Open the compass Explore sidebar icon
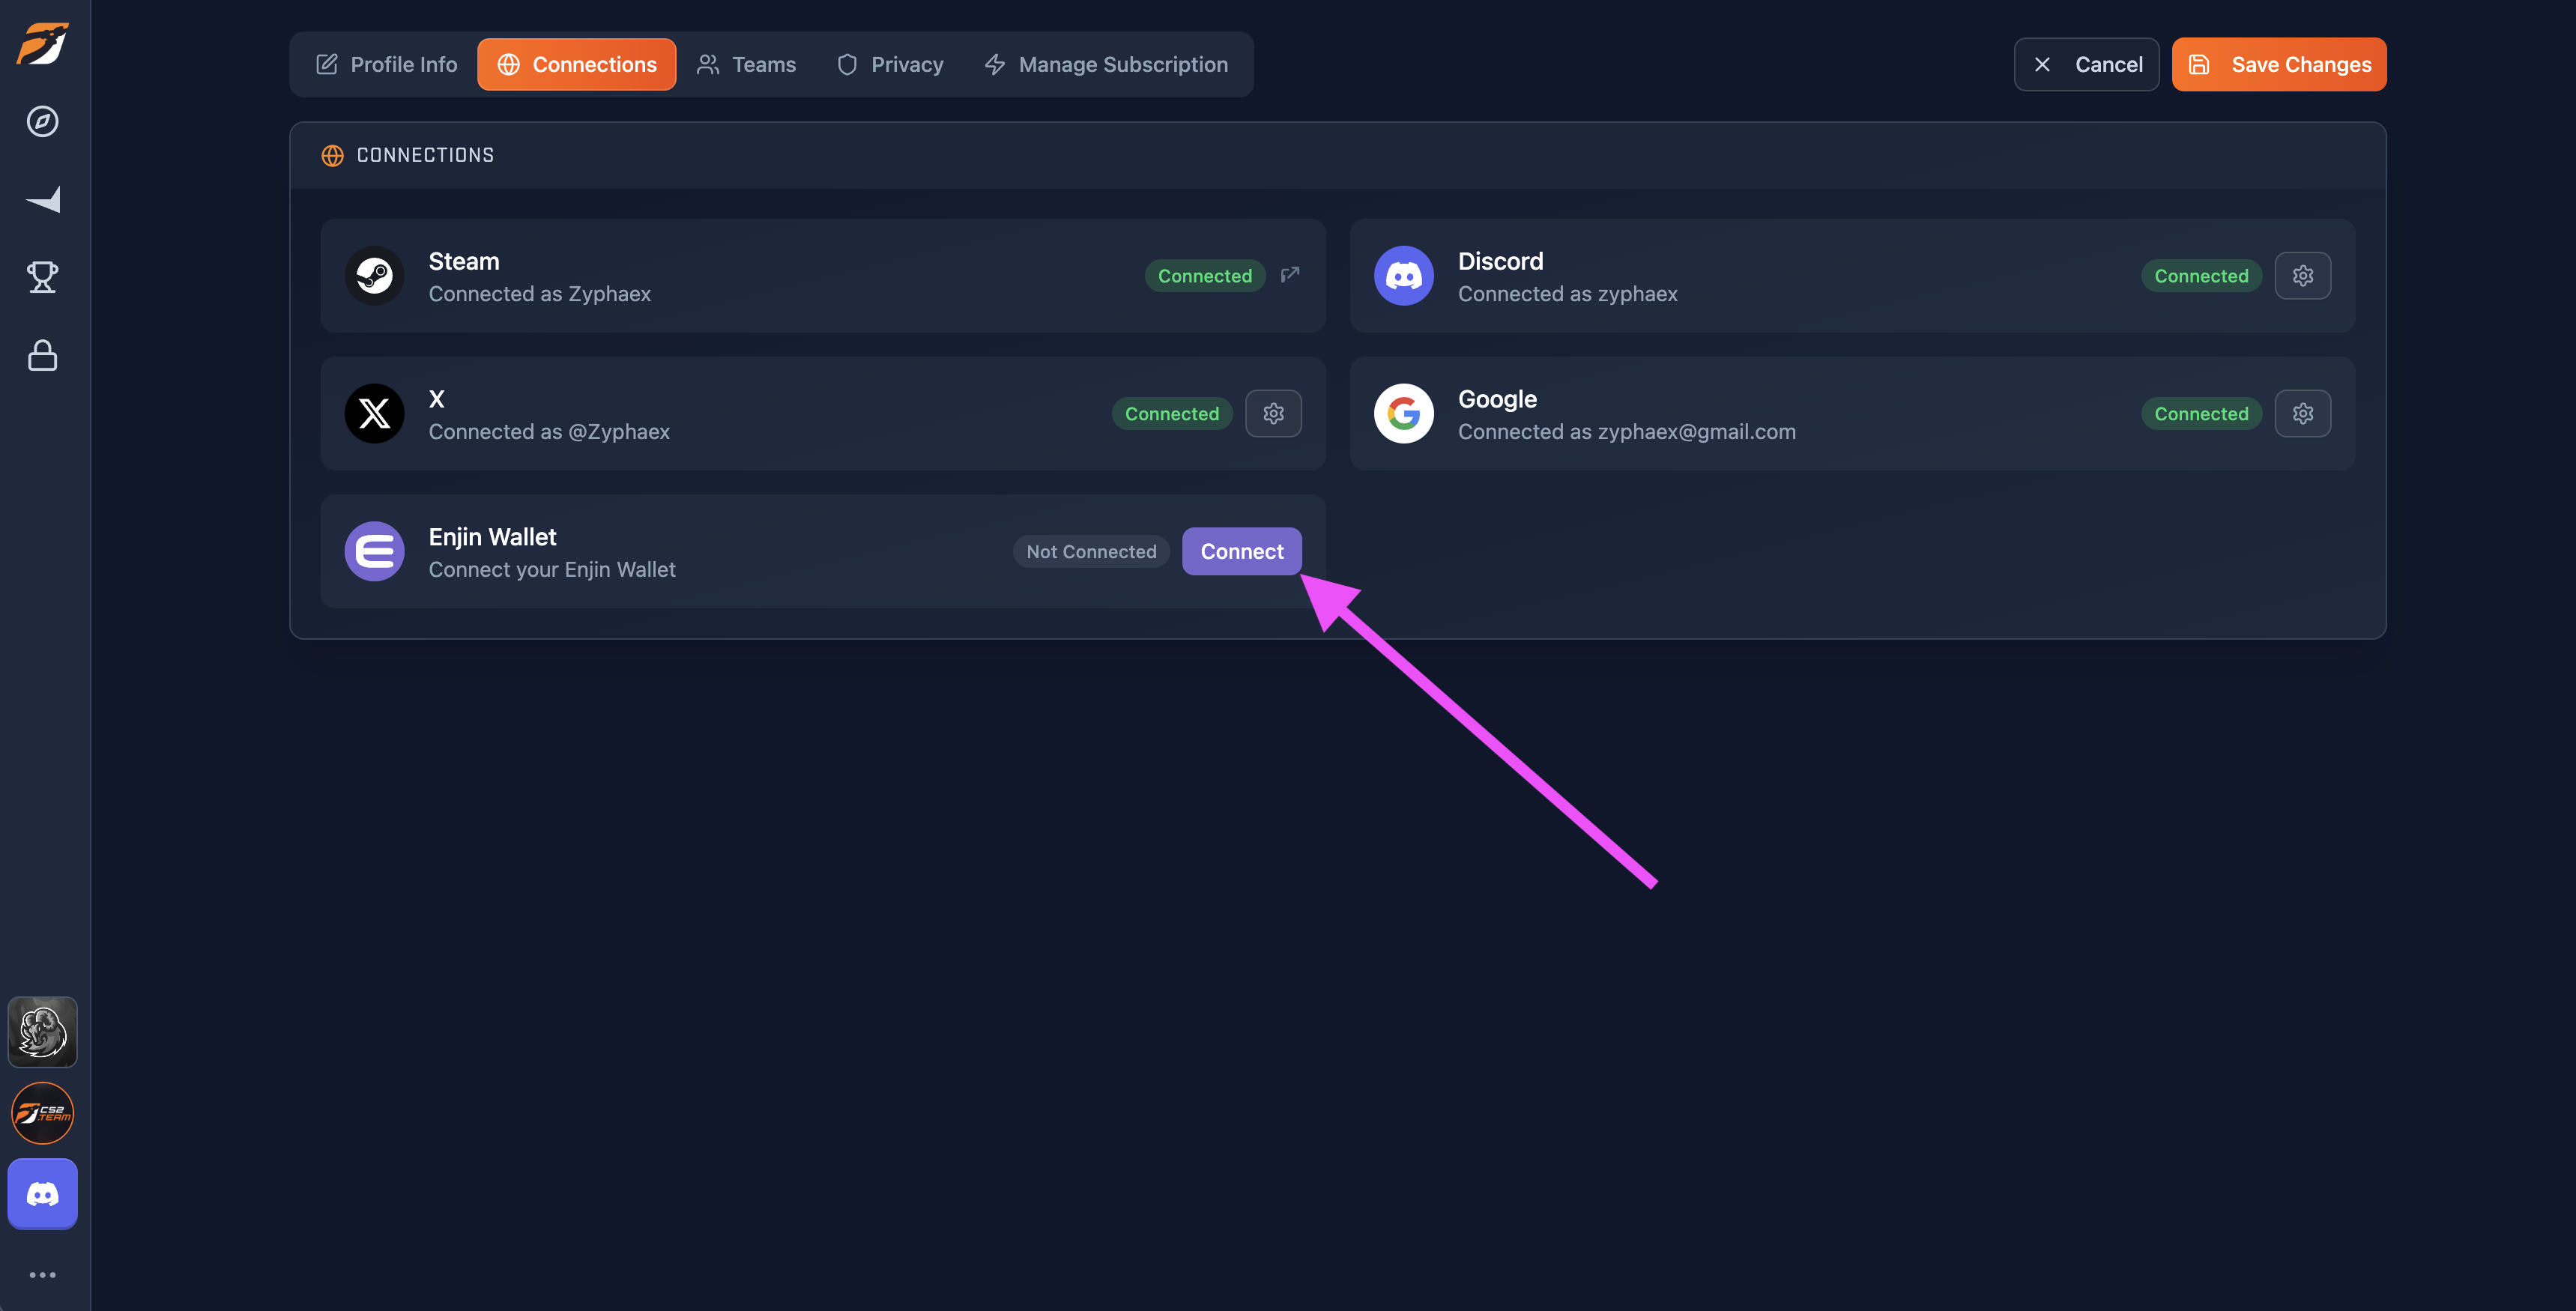This screenshot has height=1311, width=2576. [43, 122]
